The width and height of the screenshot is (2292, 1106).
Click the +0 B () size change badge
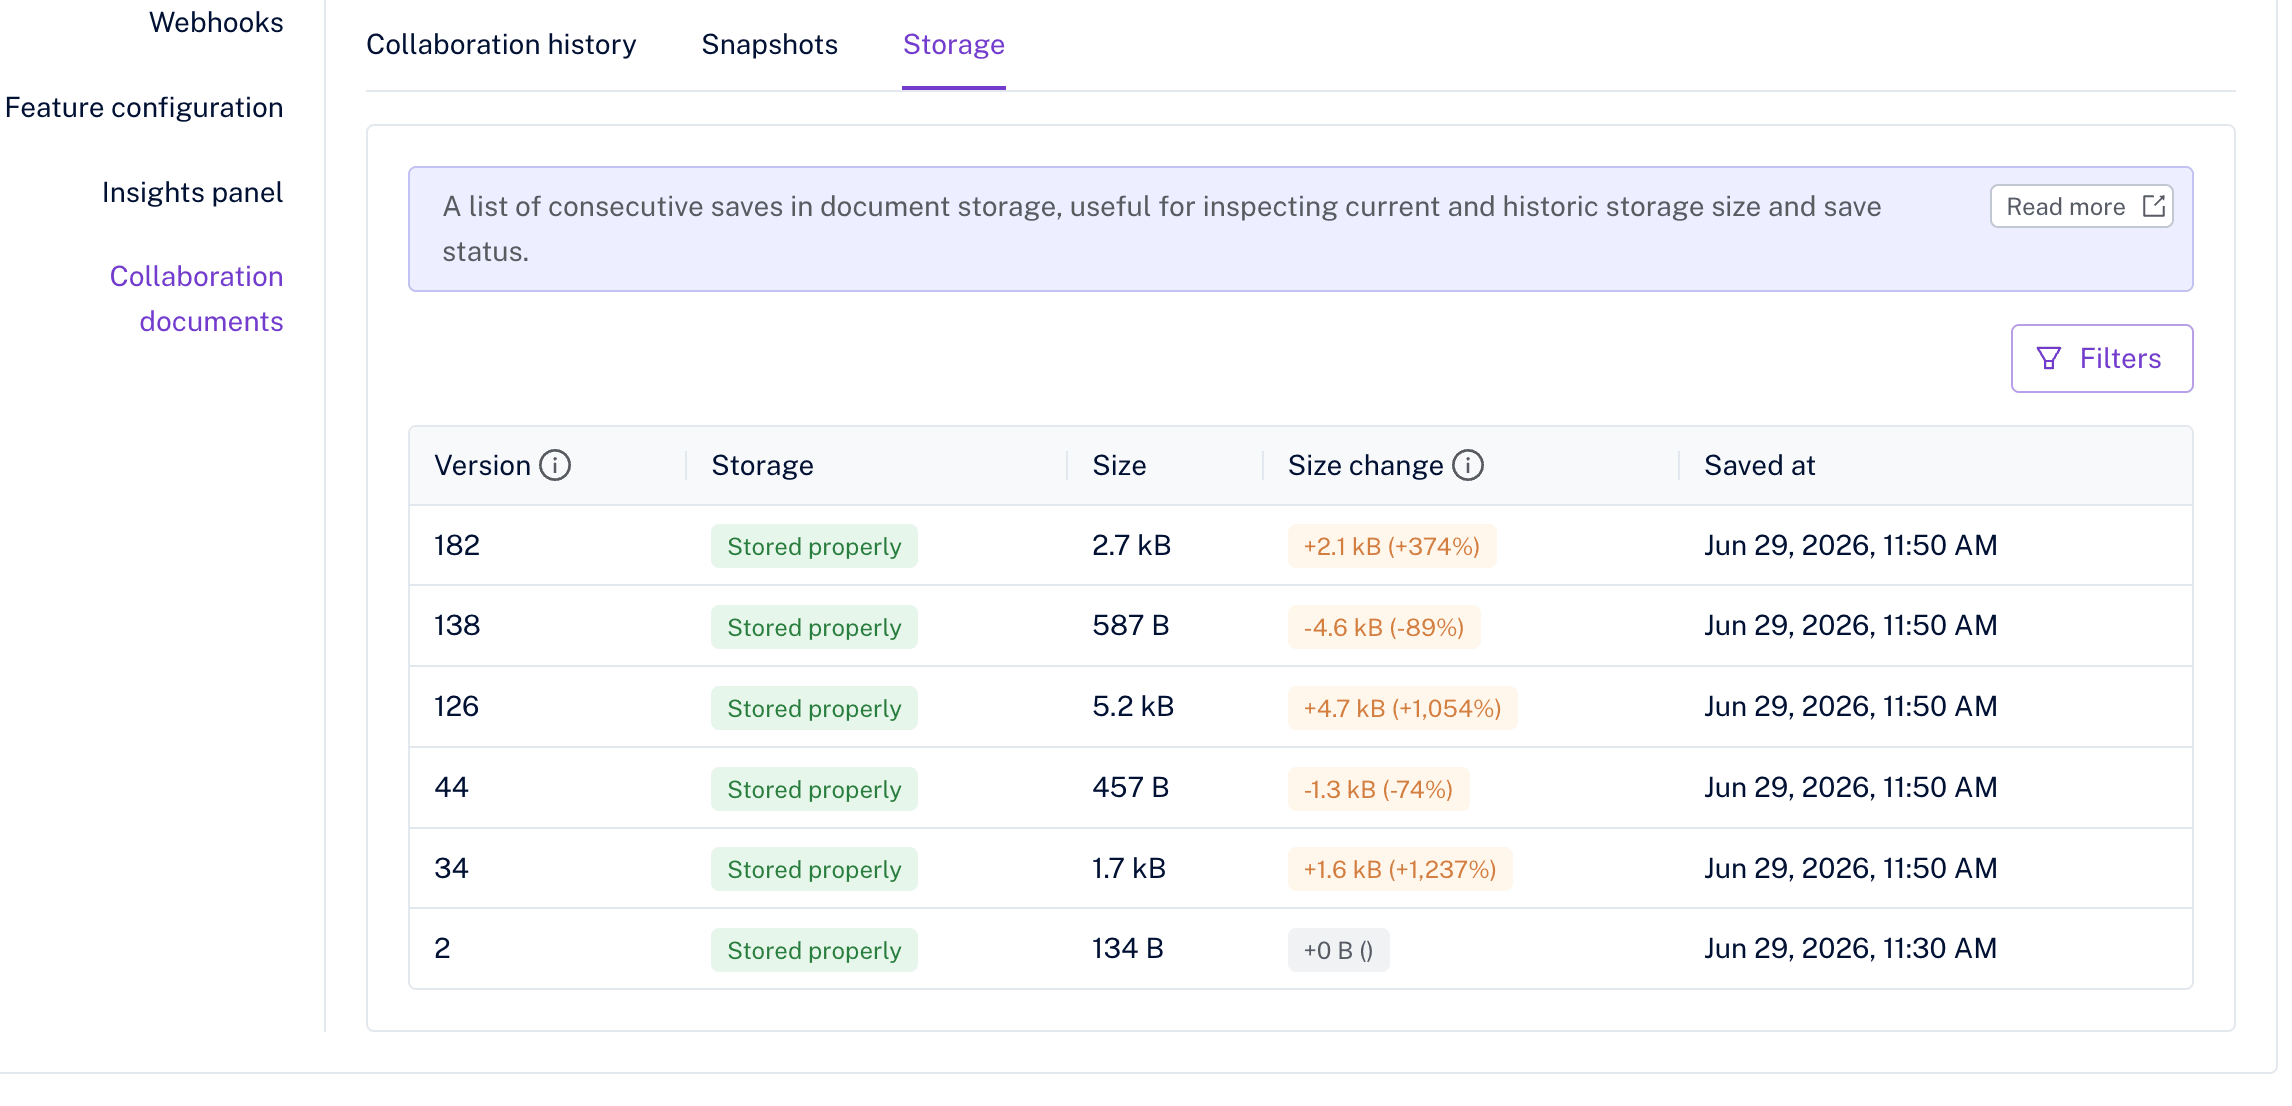(x=1338, y=950)
